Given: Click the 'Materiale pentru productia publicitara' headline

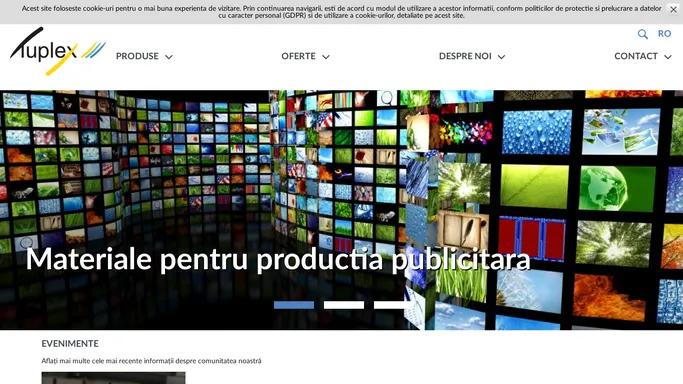Looking at the screenshot, I should 278,259.
